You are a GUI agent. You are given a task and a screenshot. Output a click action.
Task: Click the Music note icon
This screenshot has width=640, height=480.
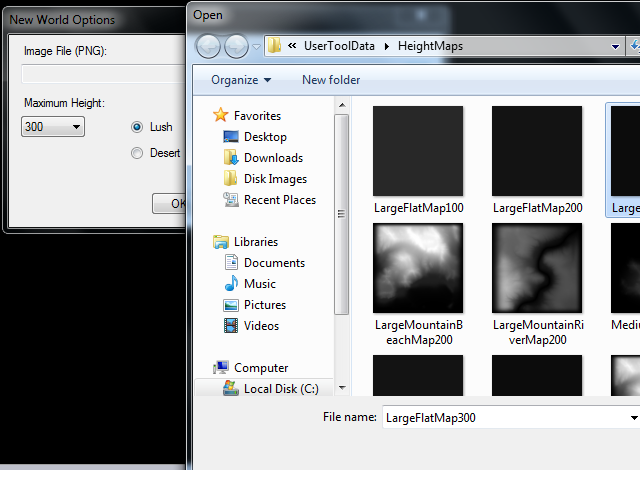(231, 283)
